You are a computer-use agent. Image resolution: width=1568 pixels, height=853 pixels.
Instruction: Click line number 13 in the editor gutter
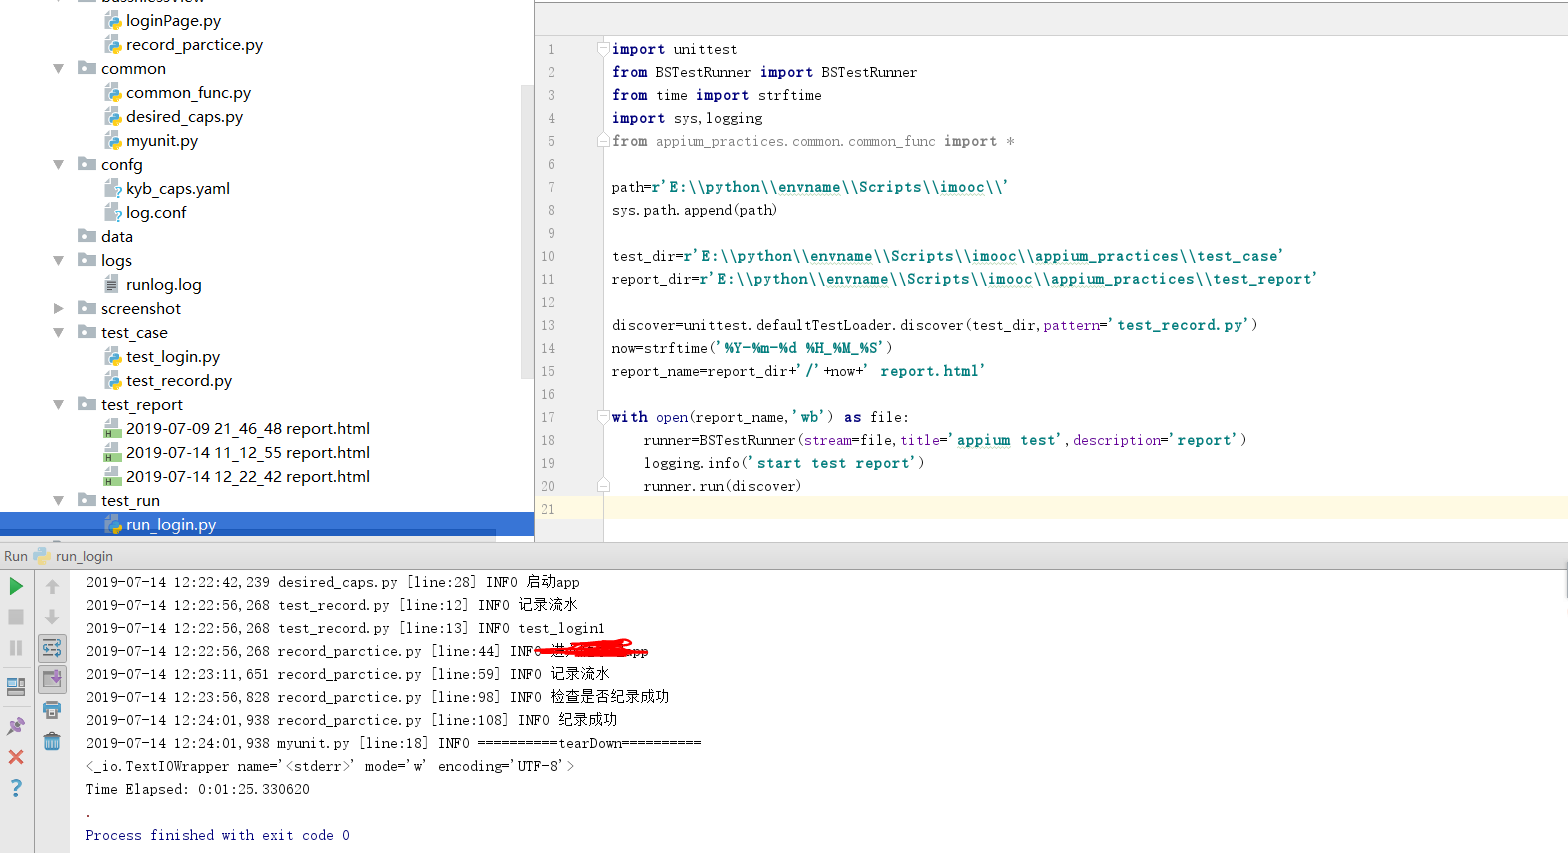coord(548,325)
